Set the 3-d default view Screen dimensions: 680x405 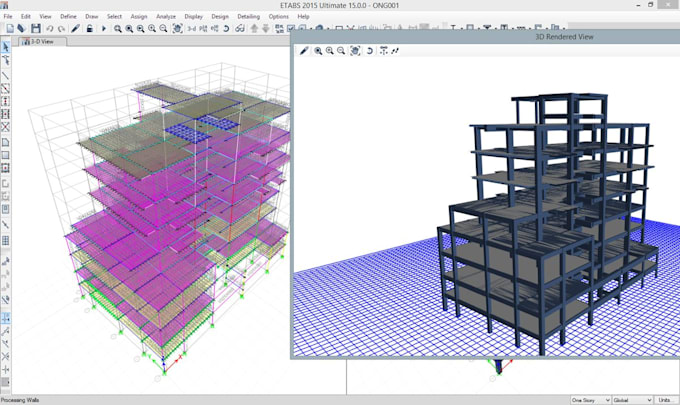tap(191, 28)
